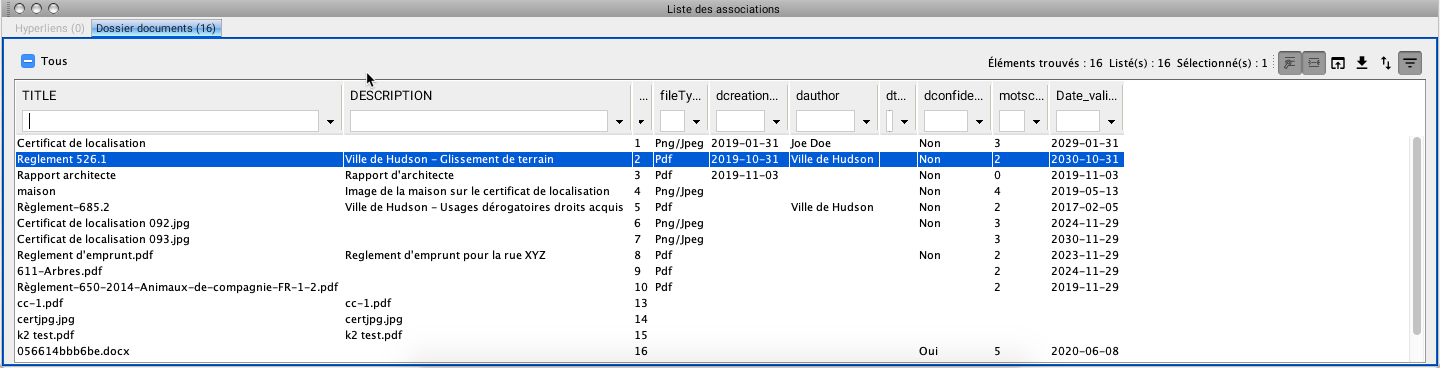Click the dauthor filter input field

825,121
